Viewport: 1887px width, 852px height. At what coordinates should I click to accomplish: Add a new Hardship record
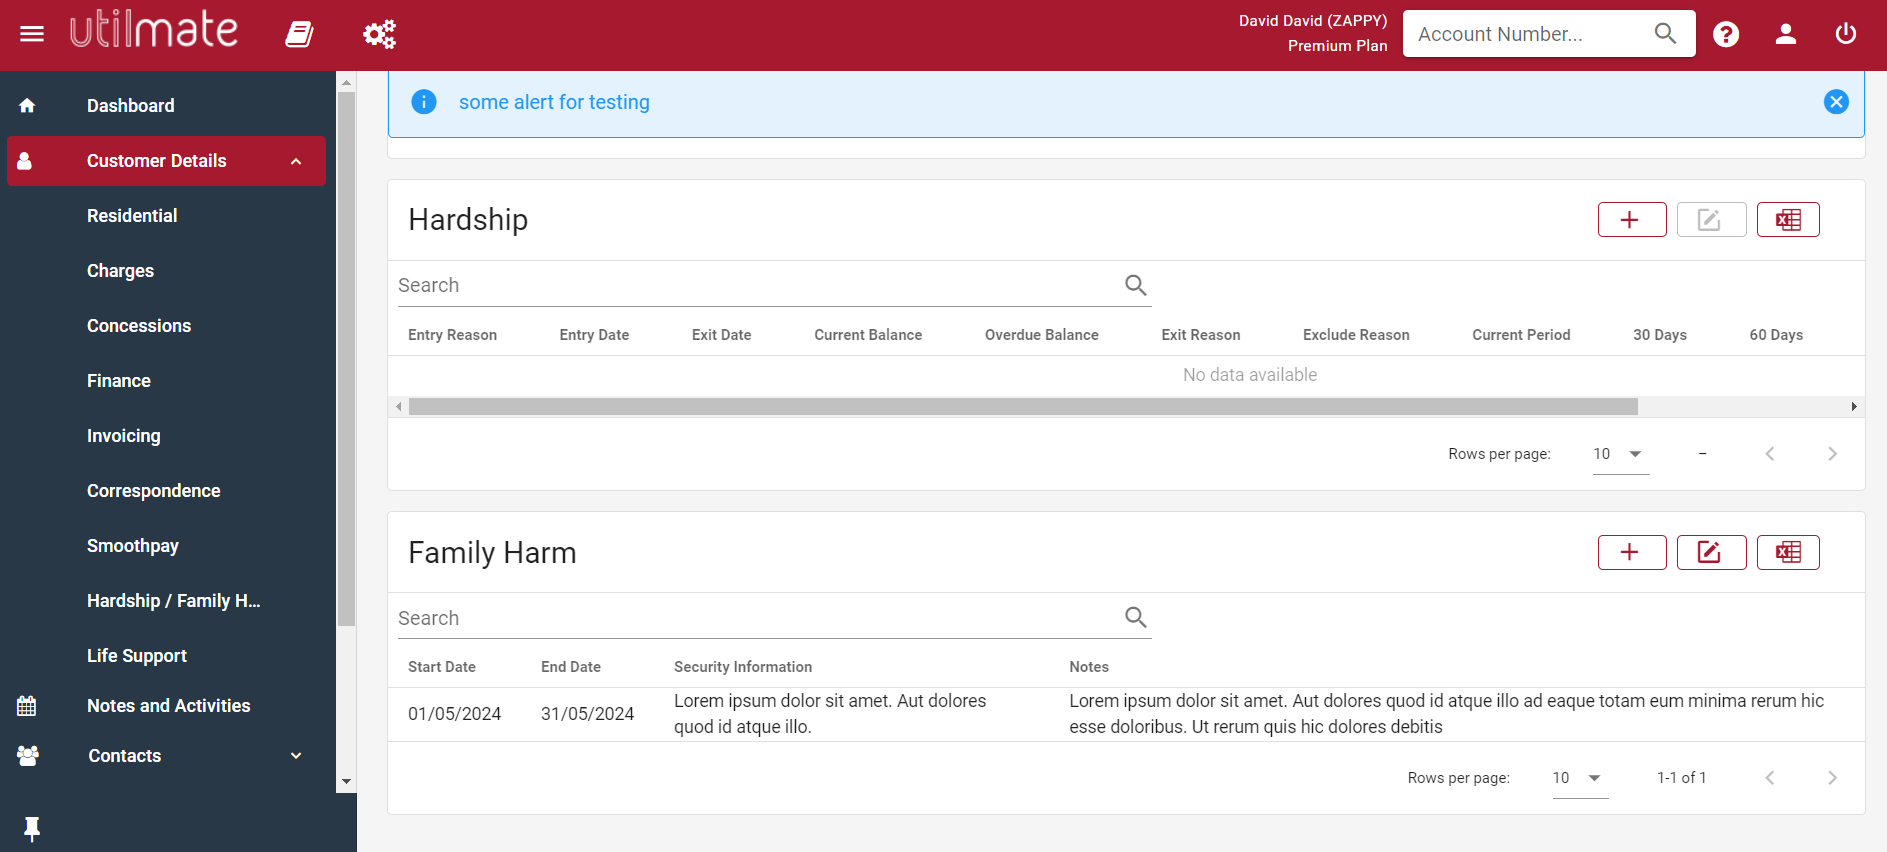pyautogui.click(x=1631, y=220)
